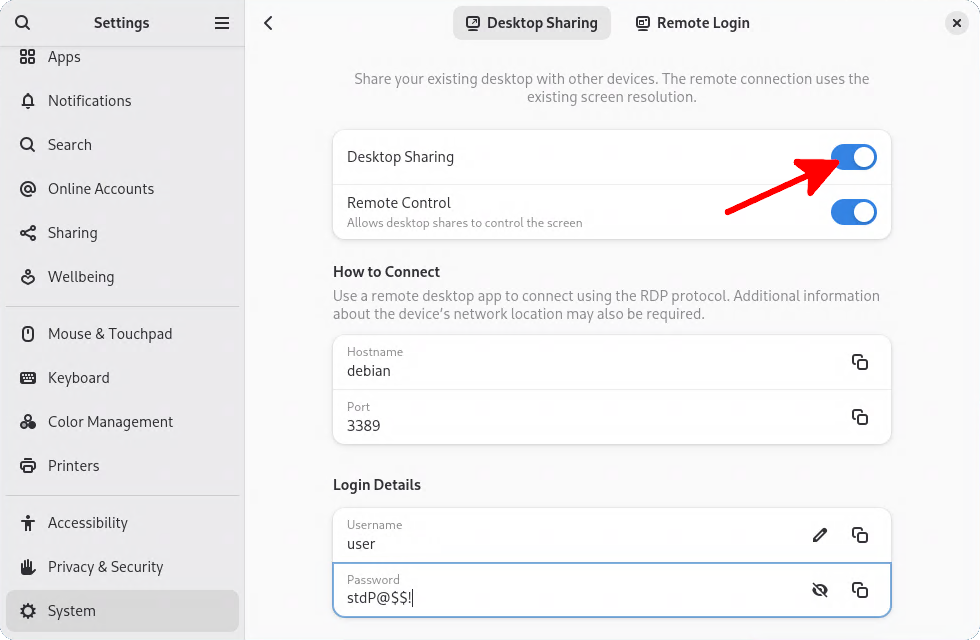Open Notifications settings
Image resolution: width=980 pixels, height=640 pixels.
click(89, 101)
